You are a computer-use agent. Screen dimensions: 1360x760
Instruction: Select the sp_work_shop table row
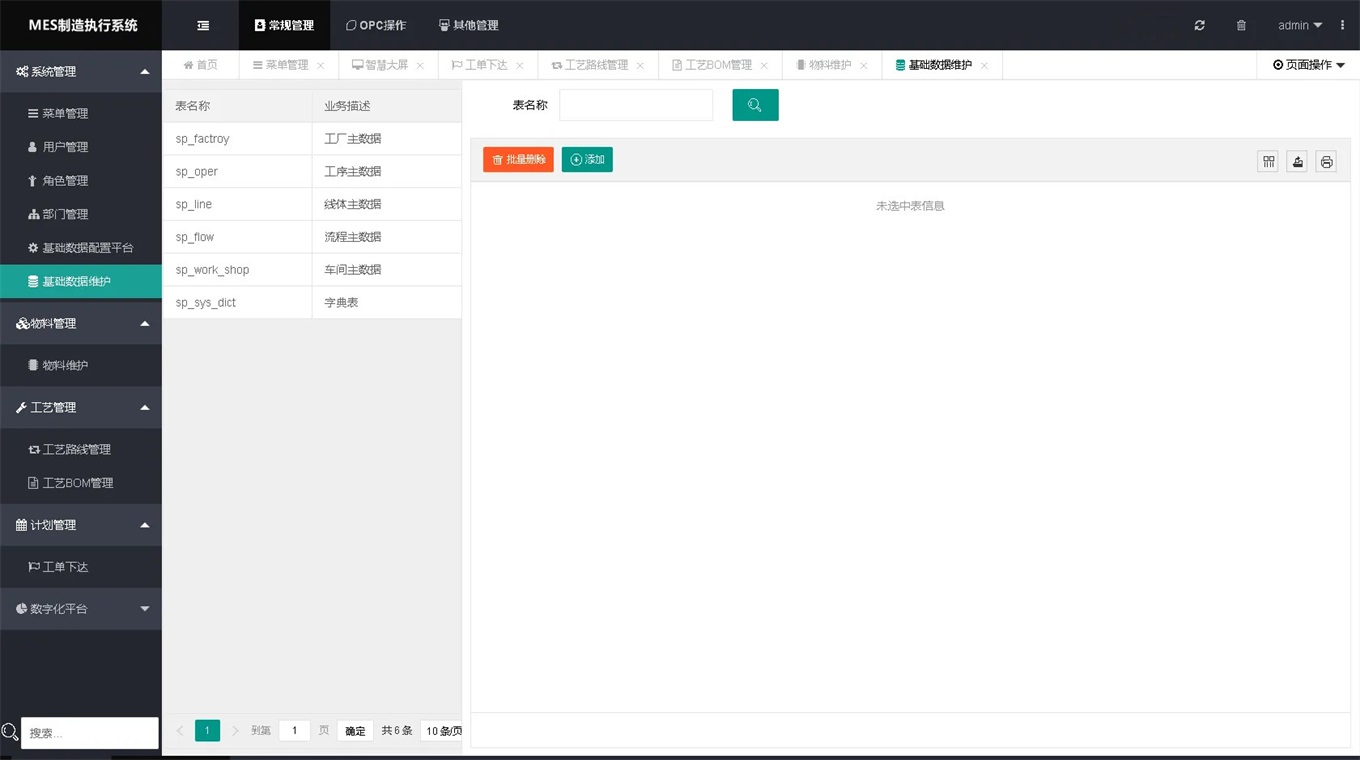312,270
